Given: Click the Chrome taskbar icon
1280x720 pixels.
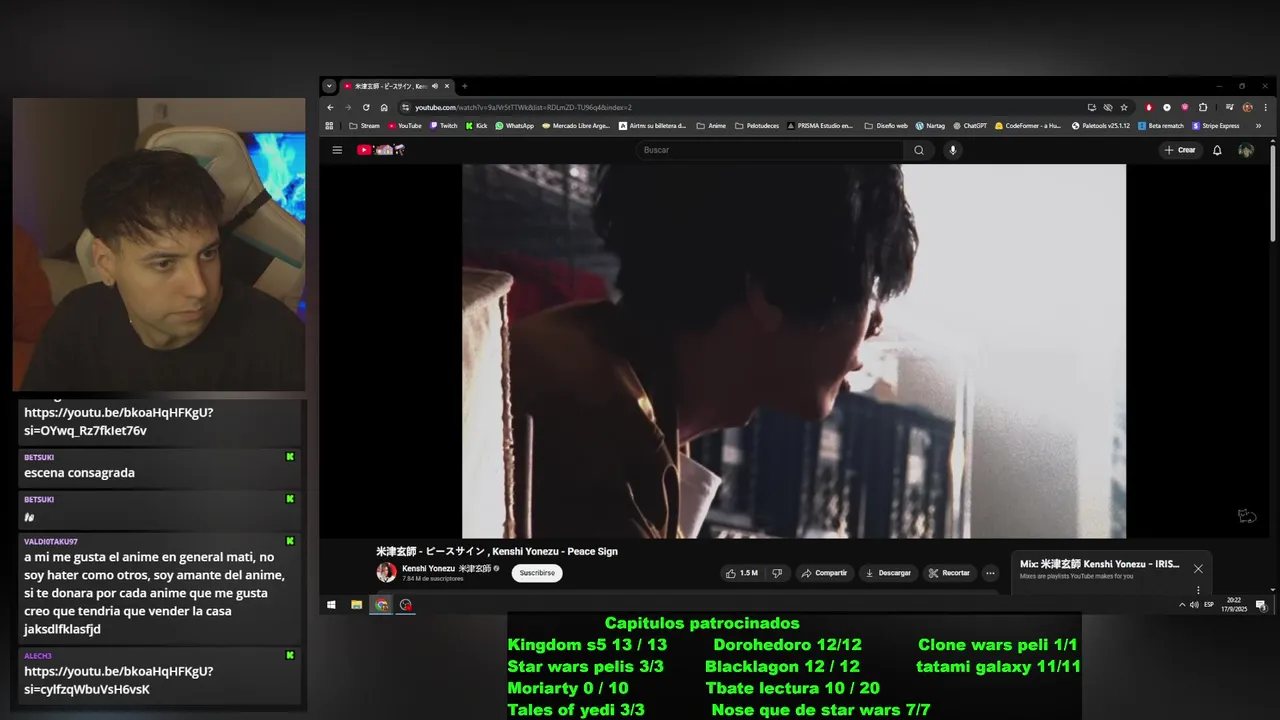Looking at the screenshot, I should (x=381, y=605).
